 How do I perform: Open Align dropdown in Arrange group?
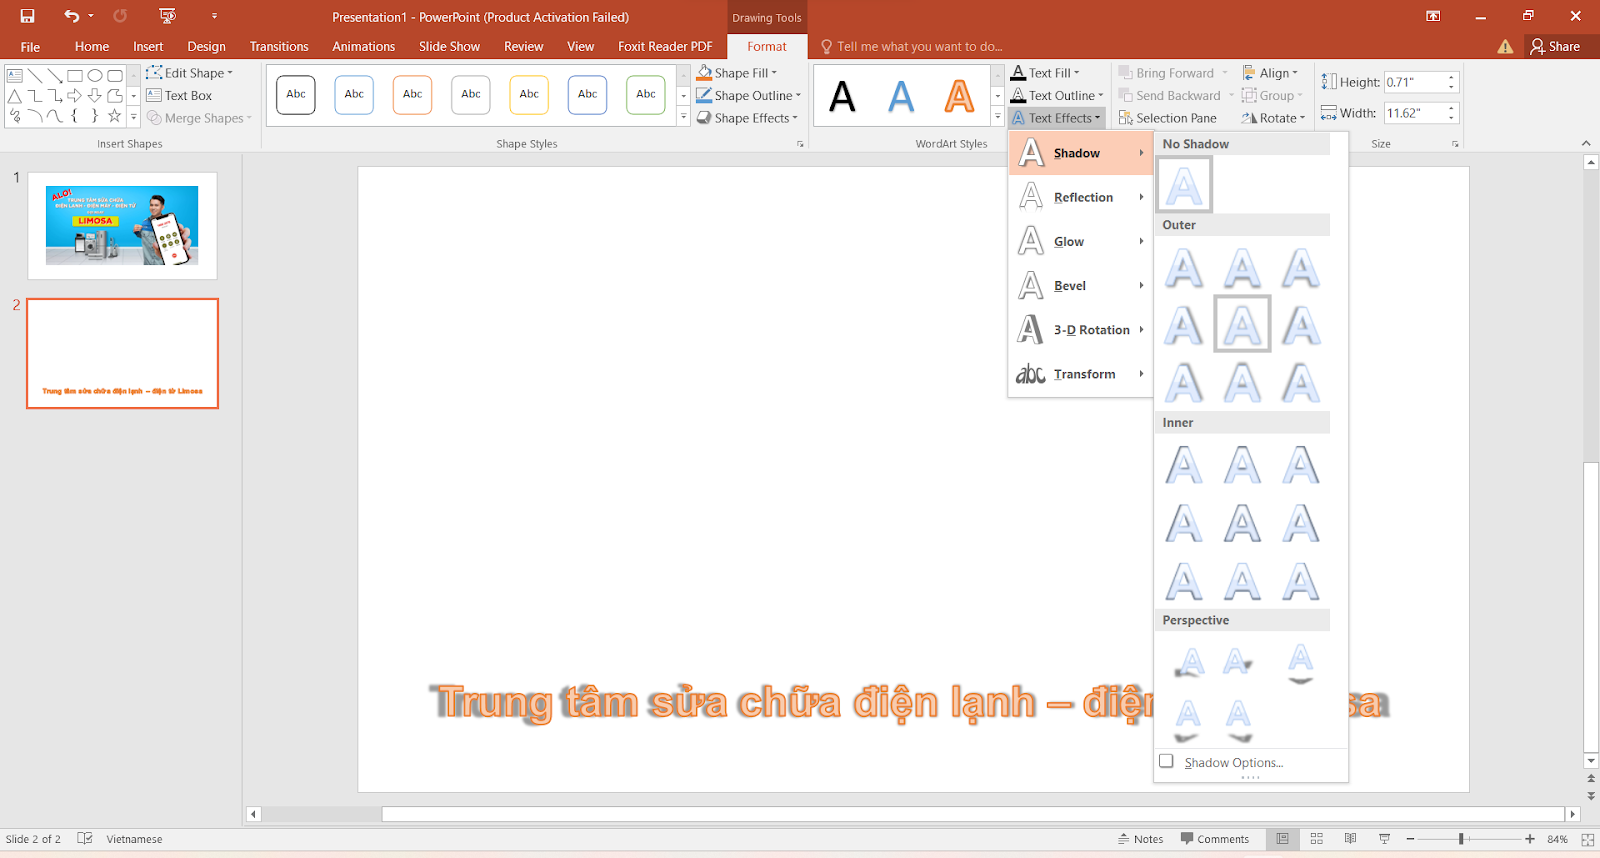point(1270,73)
